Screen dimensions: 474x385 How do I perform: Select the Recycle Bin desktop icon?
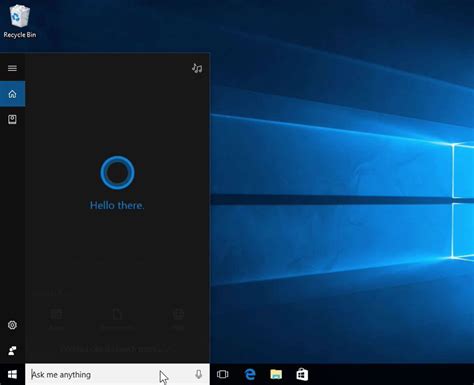(20, 21)
